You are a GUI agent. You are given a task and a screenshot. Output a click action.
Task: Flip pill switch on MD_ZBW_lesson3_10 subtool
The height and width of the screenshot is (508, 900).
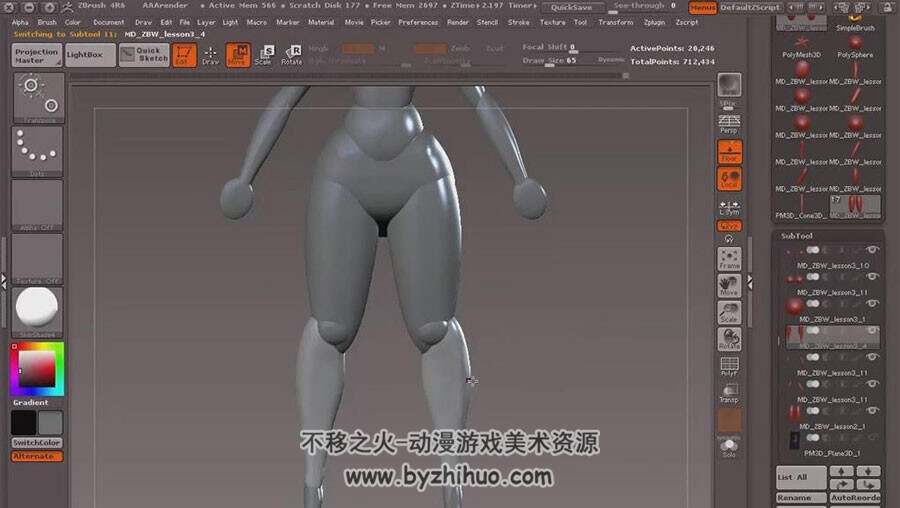pos(813,250)
